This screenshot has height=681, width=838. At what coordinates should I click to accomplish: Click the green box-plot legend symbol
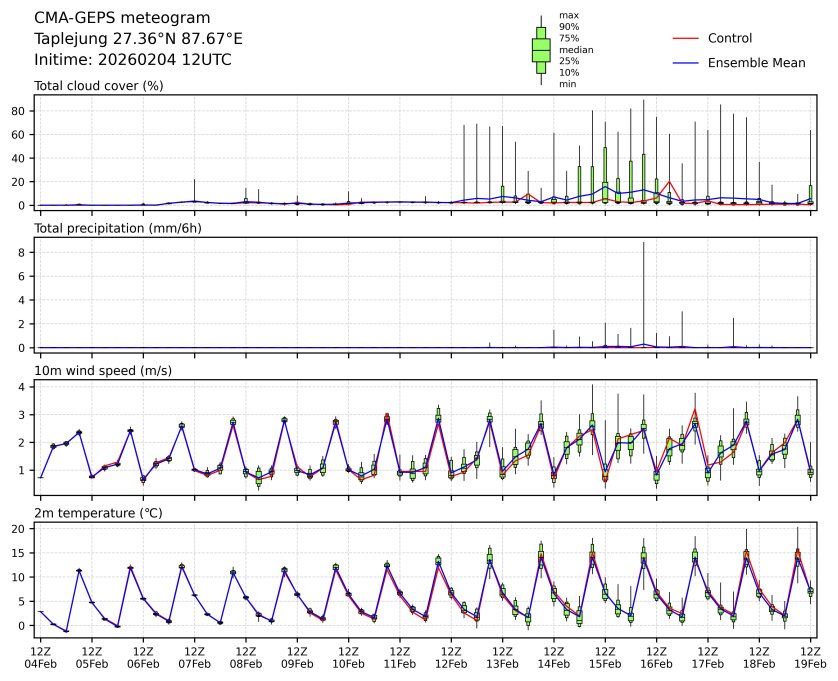(x=541, y=50)
